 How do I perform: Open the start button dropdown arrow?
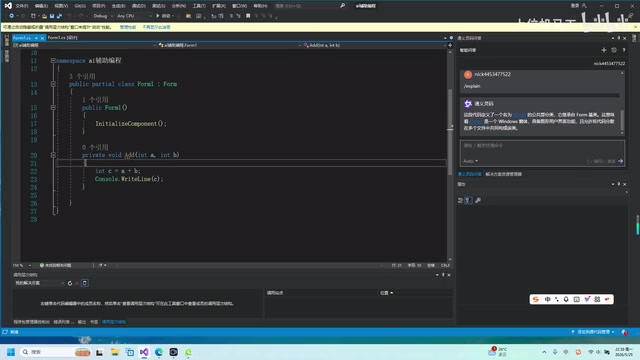173,16
